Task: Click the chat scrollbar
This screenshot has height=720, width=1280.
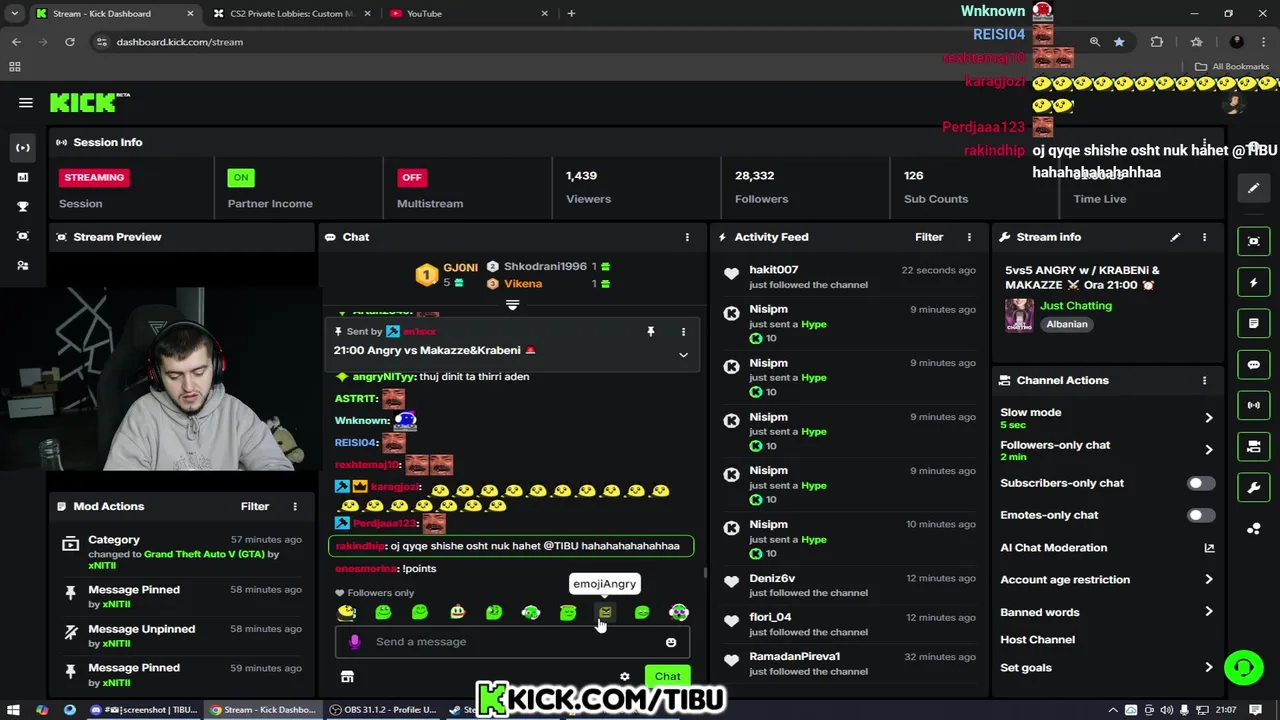Action: [705, 573]
